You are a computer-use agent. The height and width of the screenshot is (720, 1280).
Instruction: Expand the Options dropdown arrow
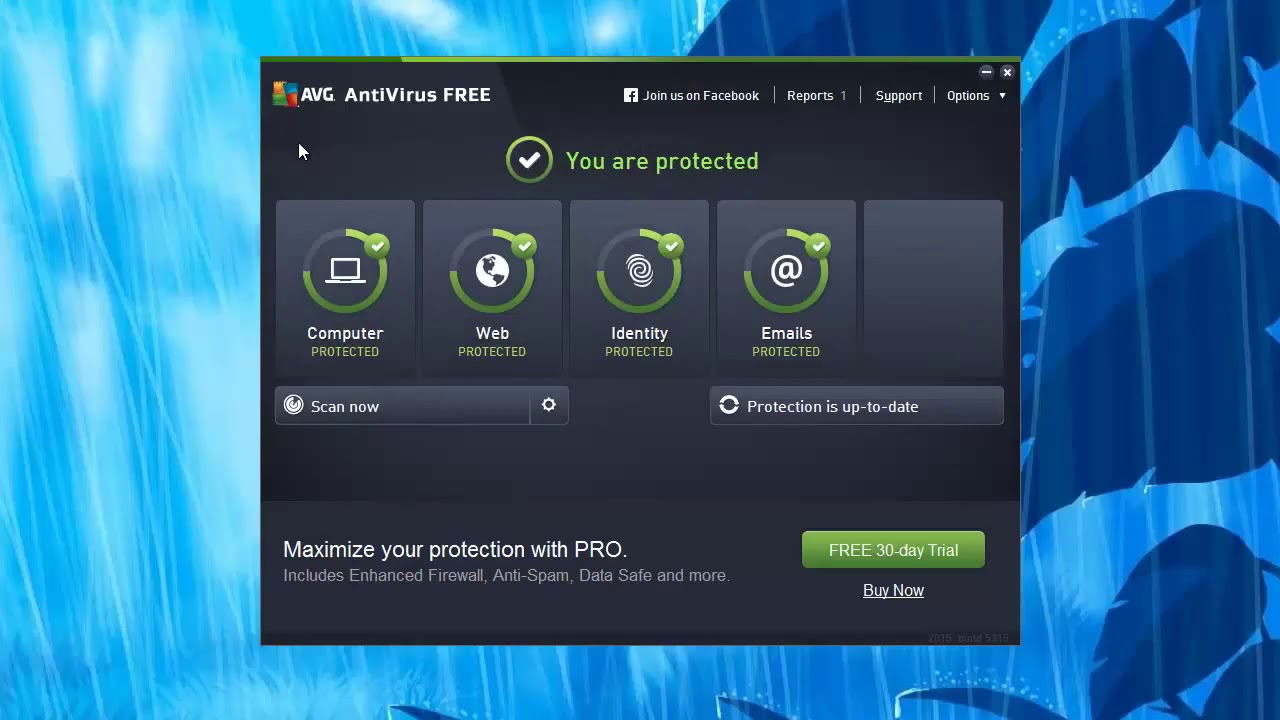pyautogui.click(x=1002, y=96)
